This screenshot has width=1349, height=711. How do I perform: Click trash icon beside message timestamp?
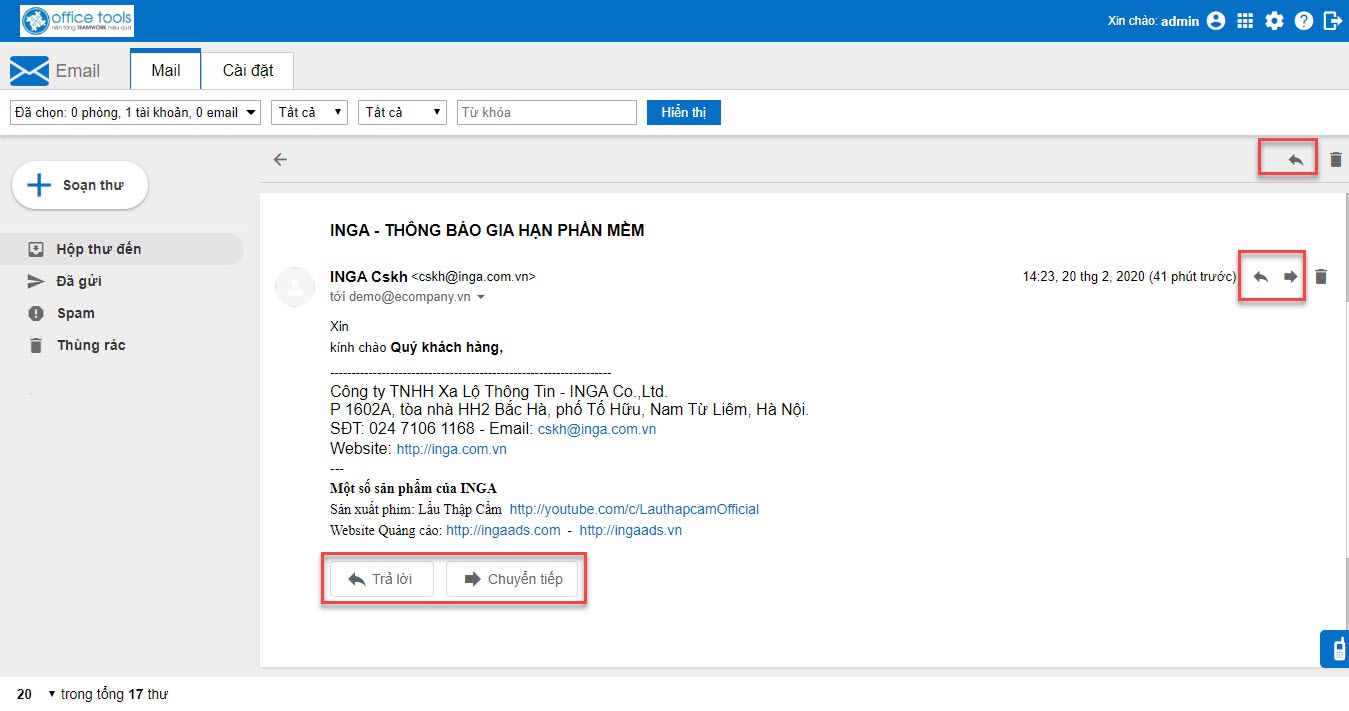coord(1321,277)
